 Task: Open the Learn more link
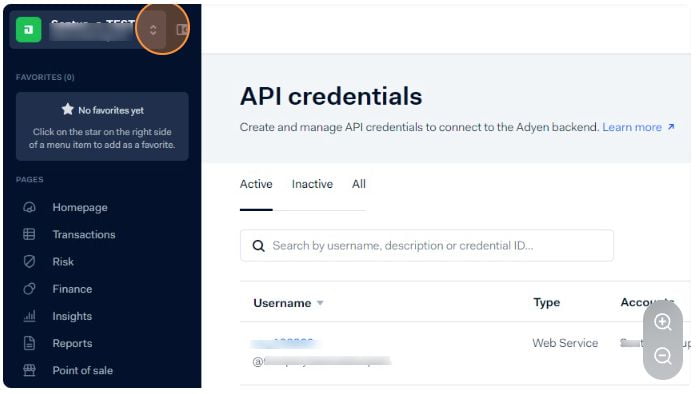point(638,127)
